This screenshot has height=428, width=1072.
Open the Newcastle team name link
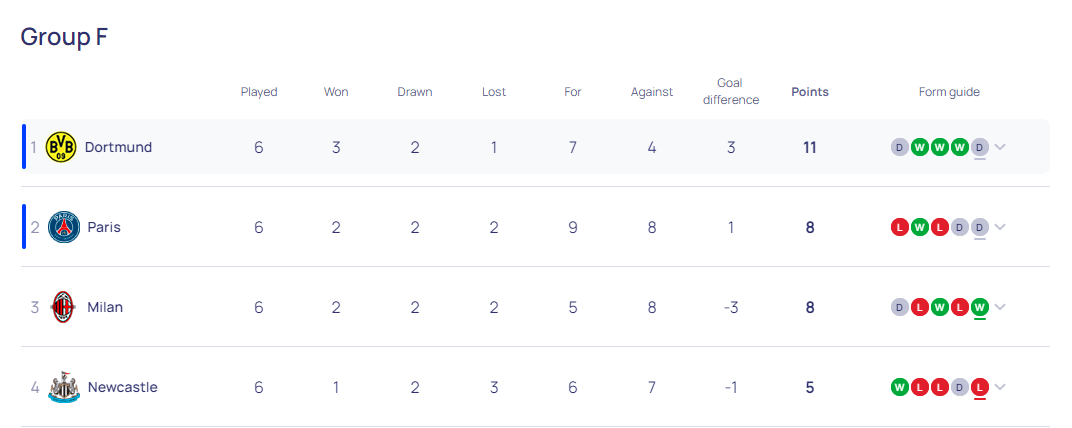point(122,387)
